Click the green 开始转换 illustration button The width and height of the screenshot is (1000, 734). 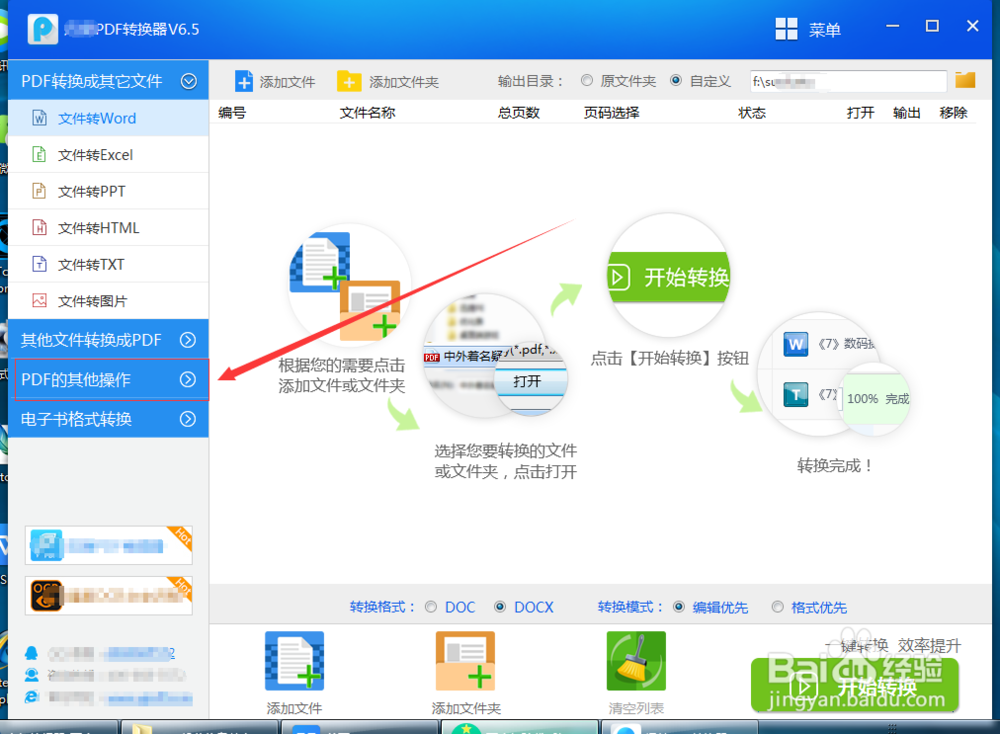tap(668, 277)
